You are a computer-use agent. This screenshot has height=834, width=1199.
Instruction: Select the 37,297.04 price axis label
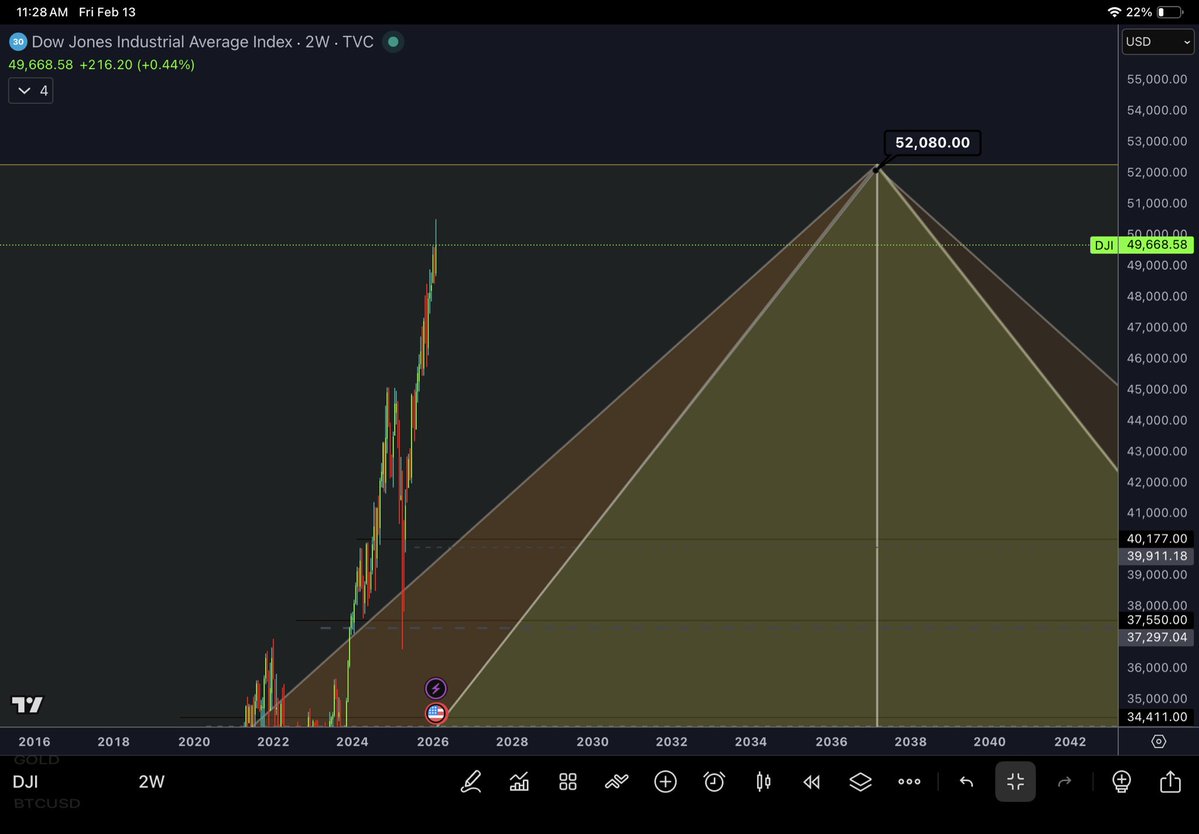pos(1157,637)
